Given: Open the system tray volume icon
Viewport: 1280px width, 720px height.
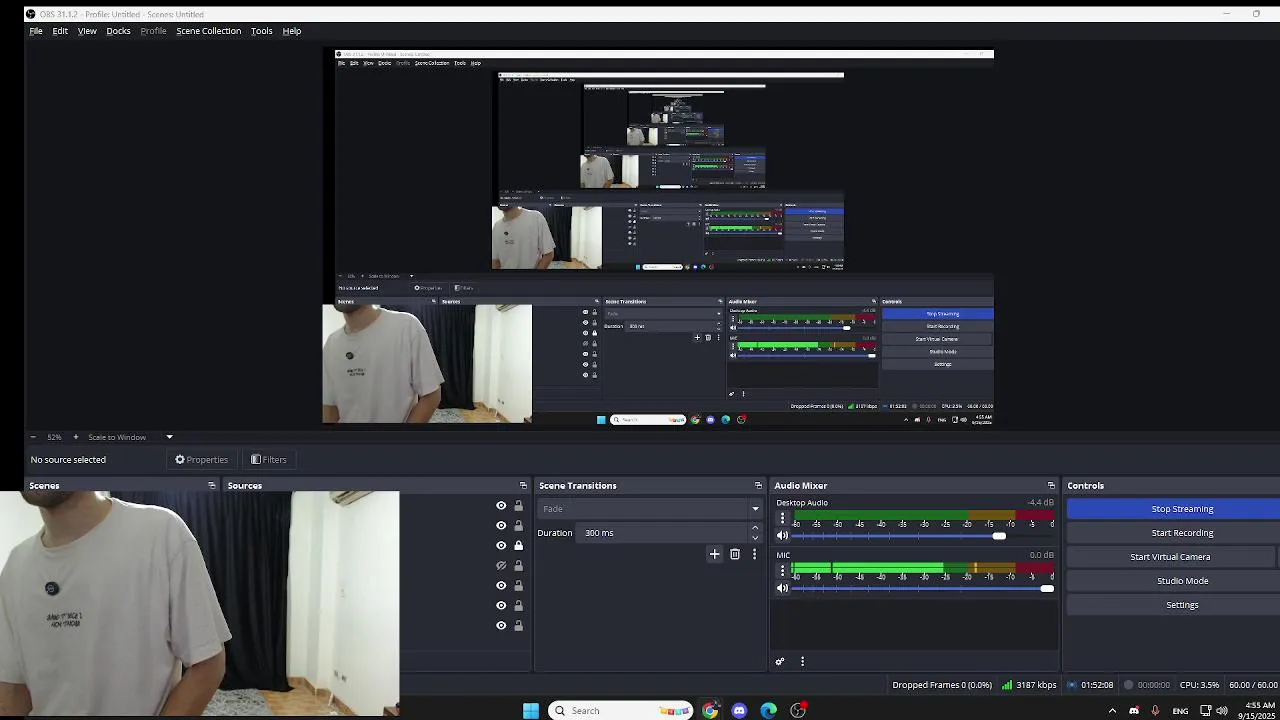Looking at the screenshot, I should coord(1222,711).
